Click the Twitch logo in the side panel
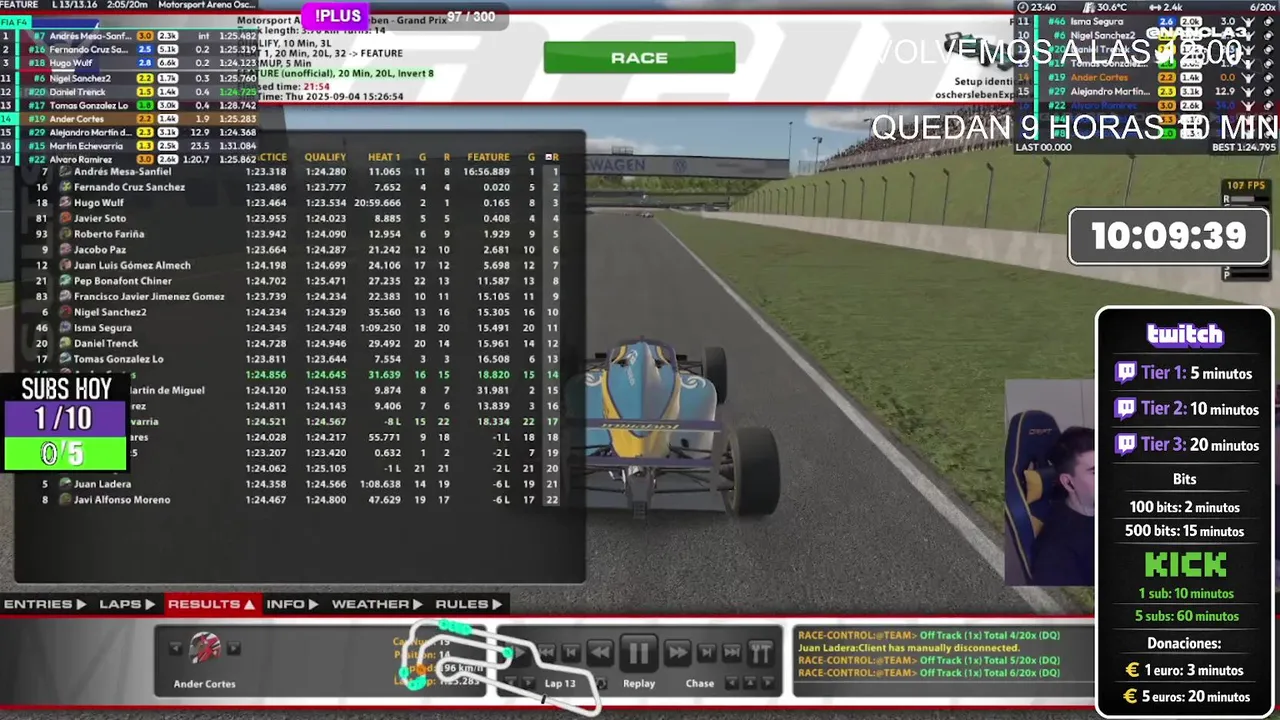Viewport: 1280px width, 720px height. point(1185,334)
